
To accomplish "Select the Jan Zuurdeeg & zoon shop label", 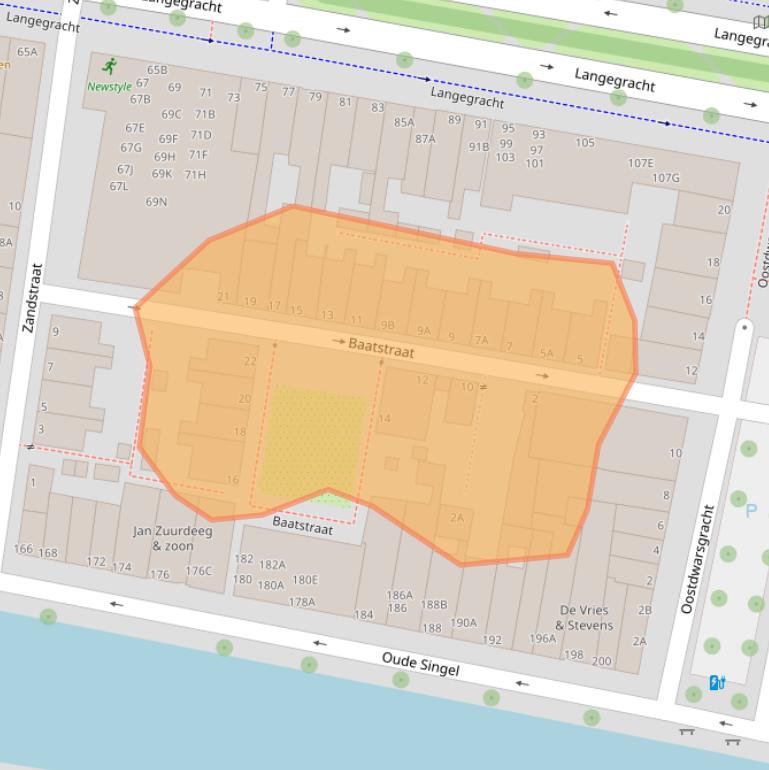I will point(173,539).
